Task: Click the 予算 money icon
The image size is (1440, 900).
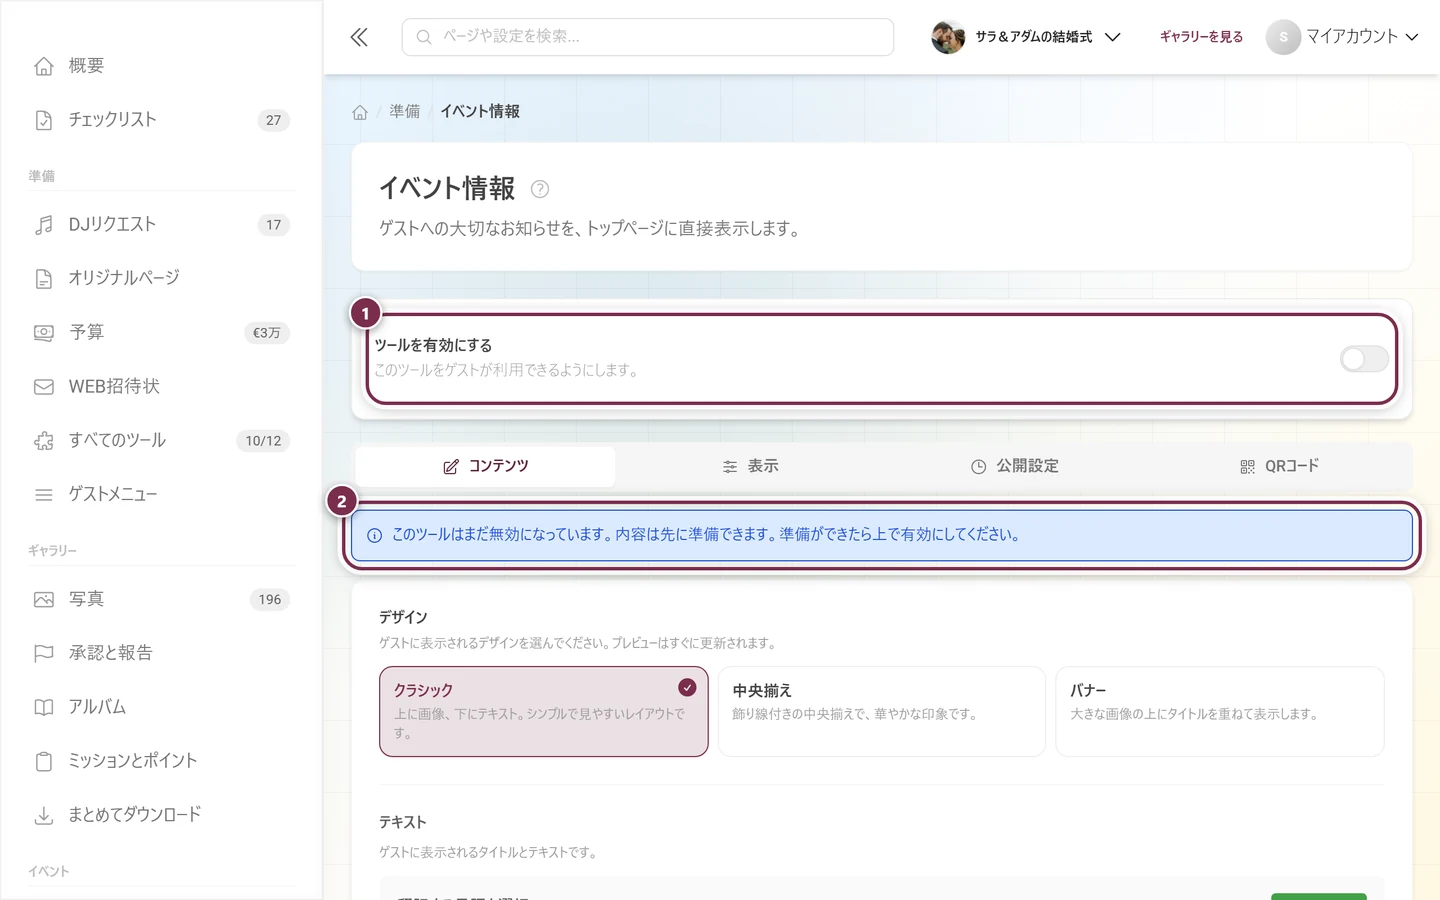Action: pos(44,333)
